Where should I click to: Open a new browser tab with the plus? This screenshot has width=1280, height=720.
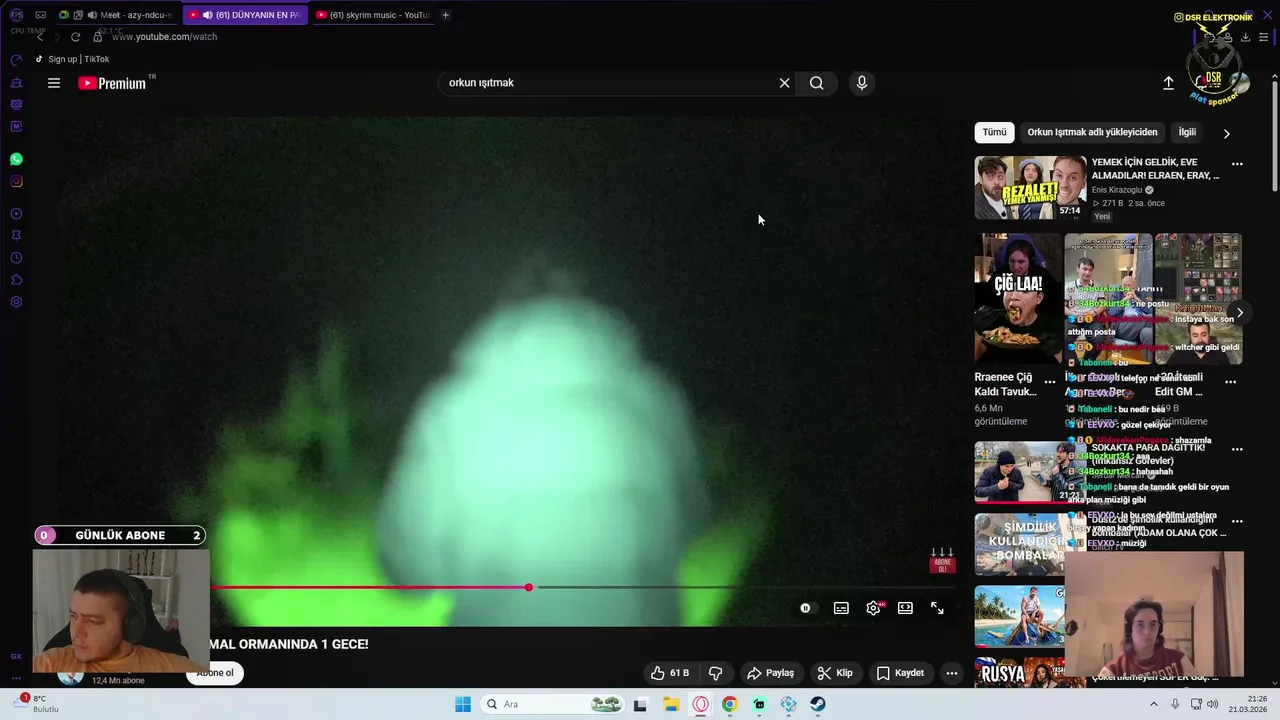point(446,15)
